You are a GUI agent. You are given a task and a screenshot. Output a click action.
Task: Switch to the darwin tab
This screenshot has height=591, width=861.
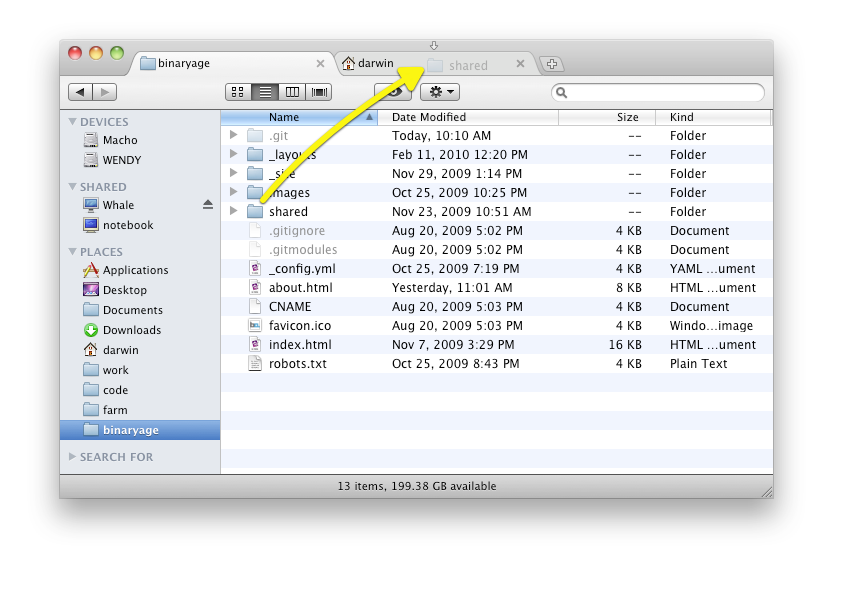[375, 62]
